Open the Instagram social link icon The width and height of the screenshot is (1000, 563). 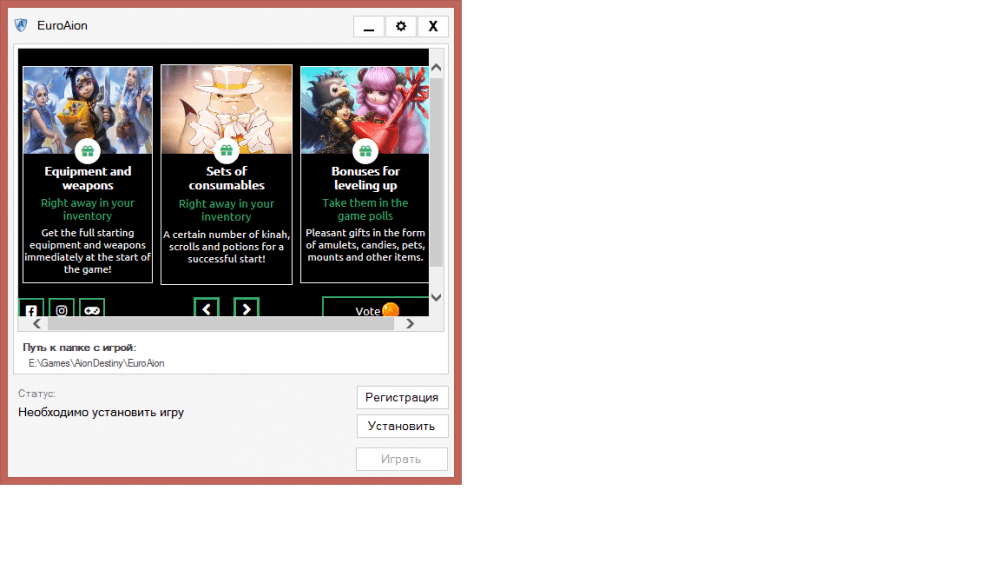(61, 310)
